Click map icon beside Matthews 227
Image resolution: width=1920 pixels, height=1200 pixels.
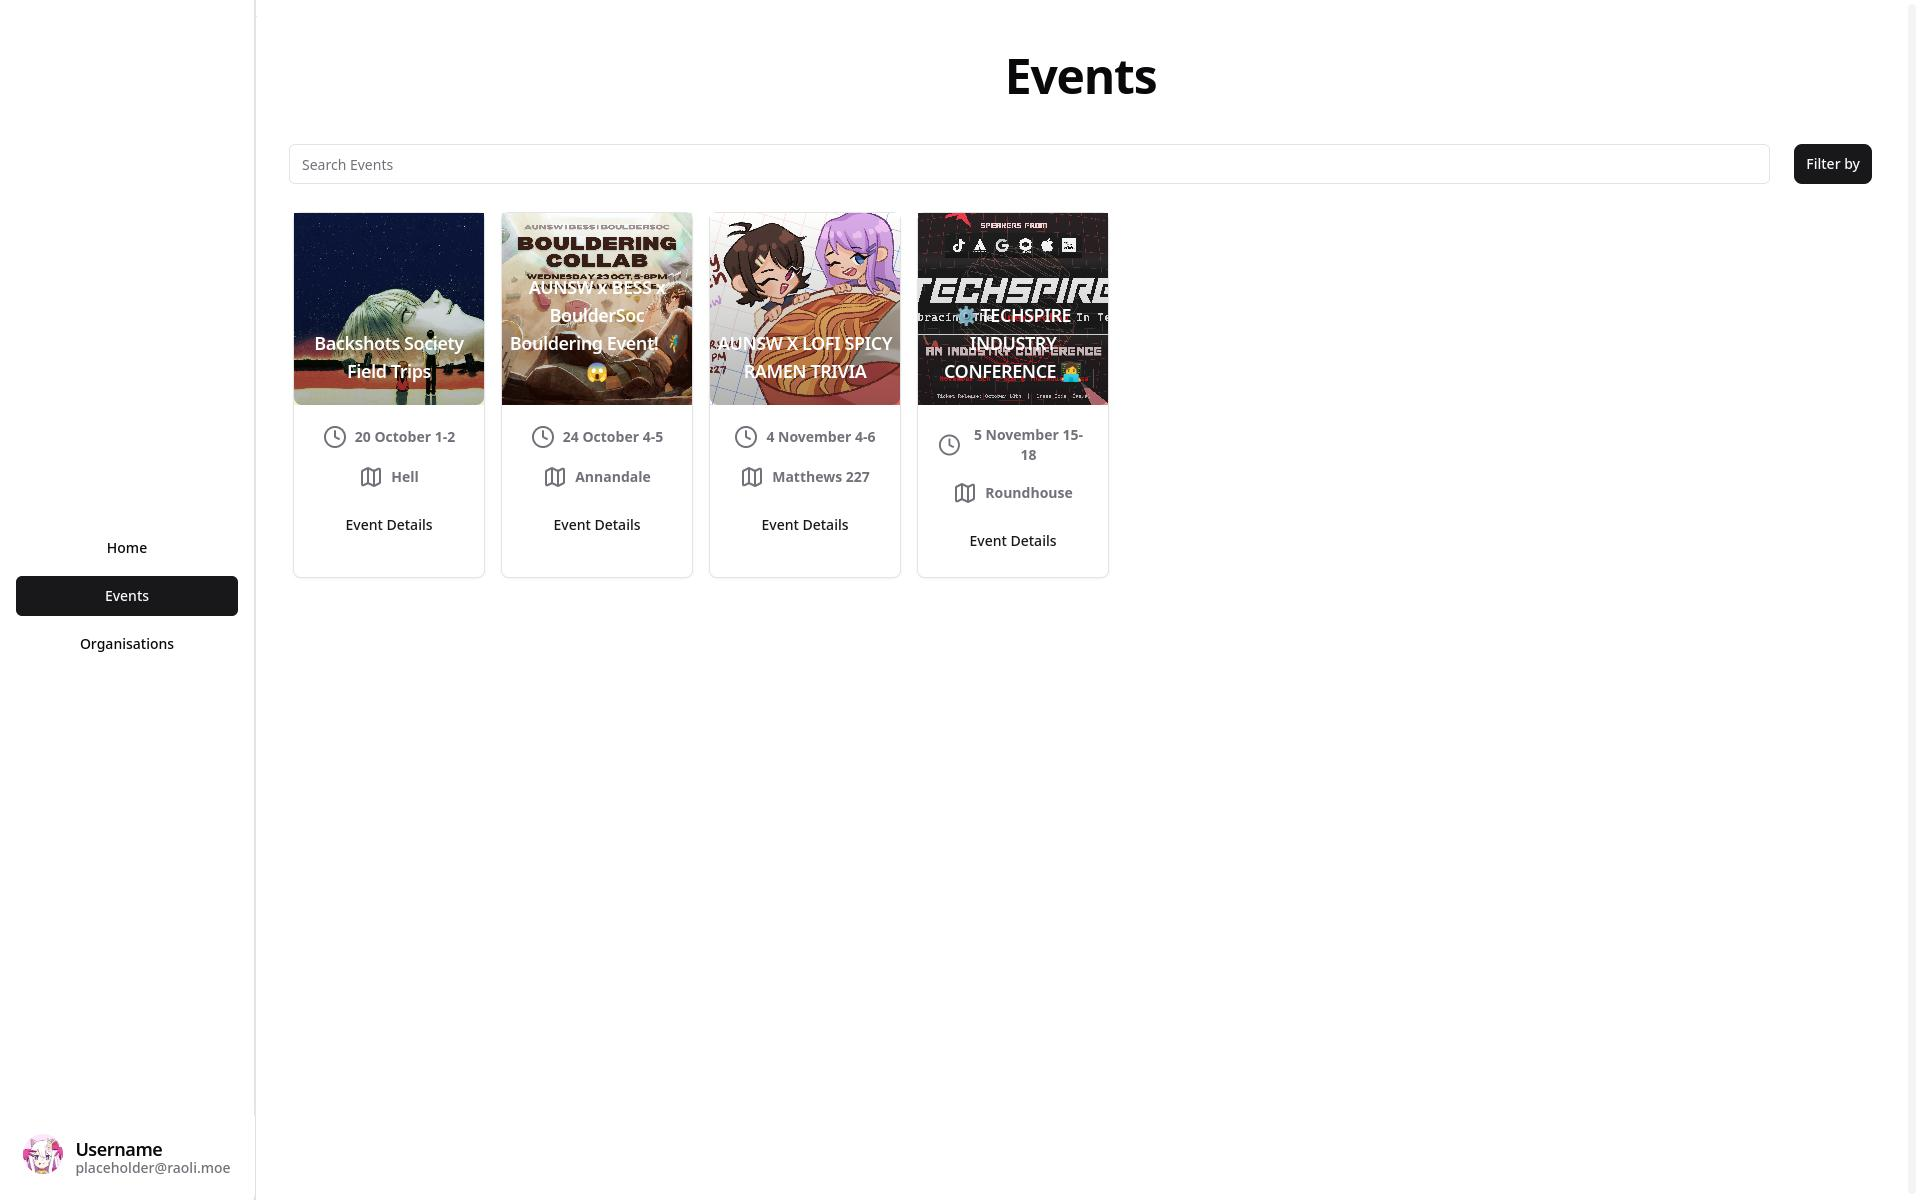point(752,477)
